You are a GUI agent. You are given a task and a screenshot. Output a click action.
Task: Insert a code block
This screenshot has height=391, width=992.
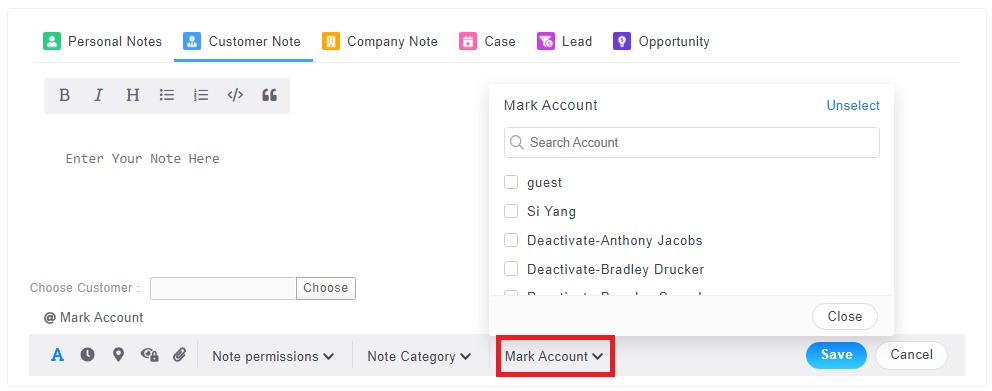coord(235,96)
